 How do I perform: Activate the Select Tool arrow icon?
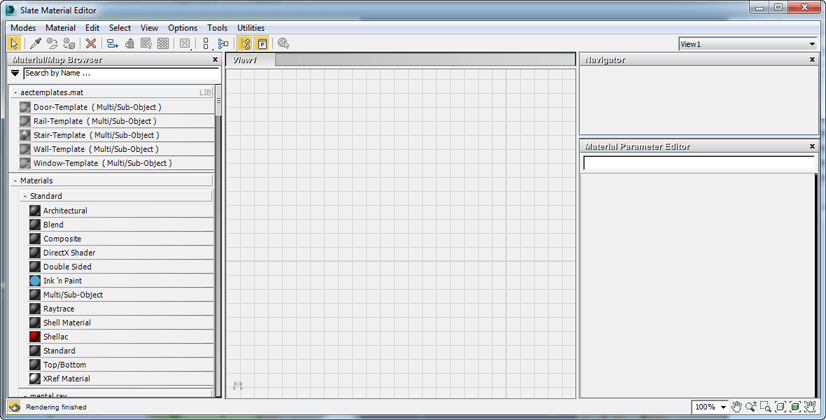(x=14, y=44)
